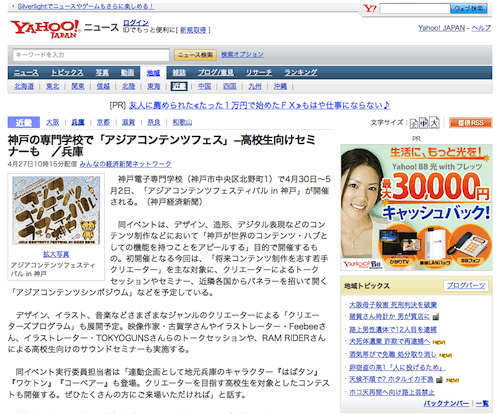Screen dimensions: 500x414
Task: Select the 関東 region
Action: tap(78, 86)
